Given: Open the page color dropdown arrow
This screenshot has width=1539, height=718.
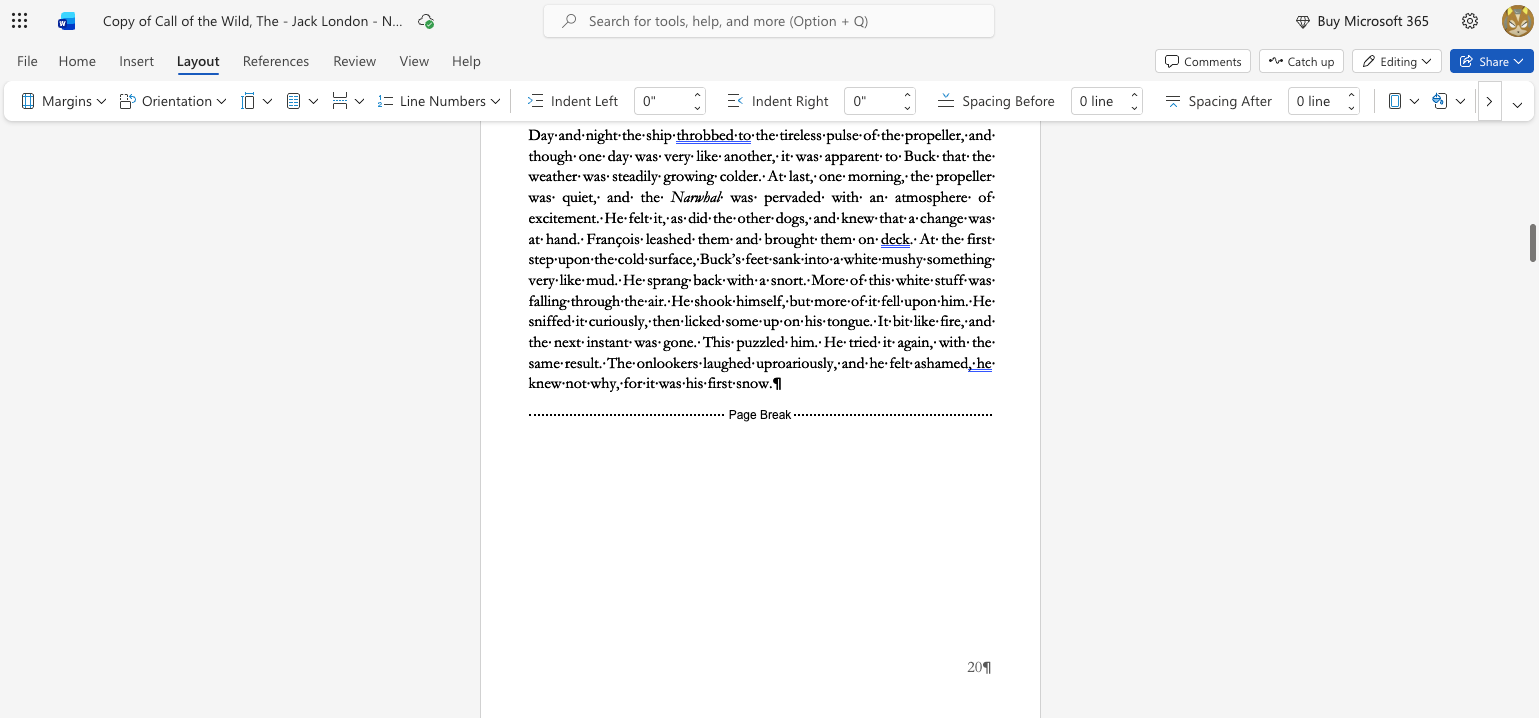Looking at the screenshot, I should pos(1460,101).
